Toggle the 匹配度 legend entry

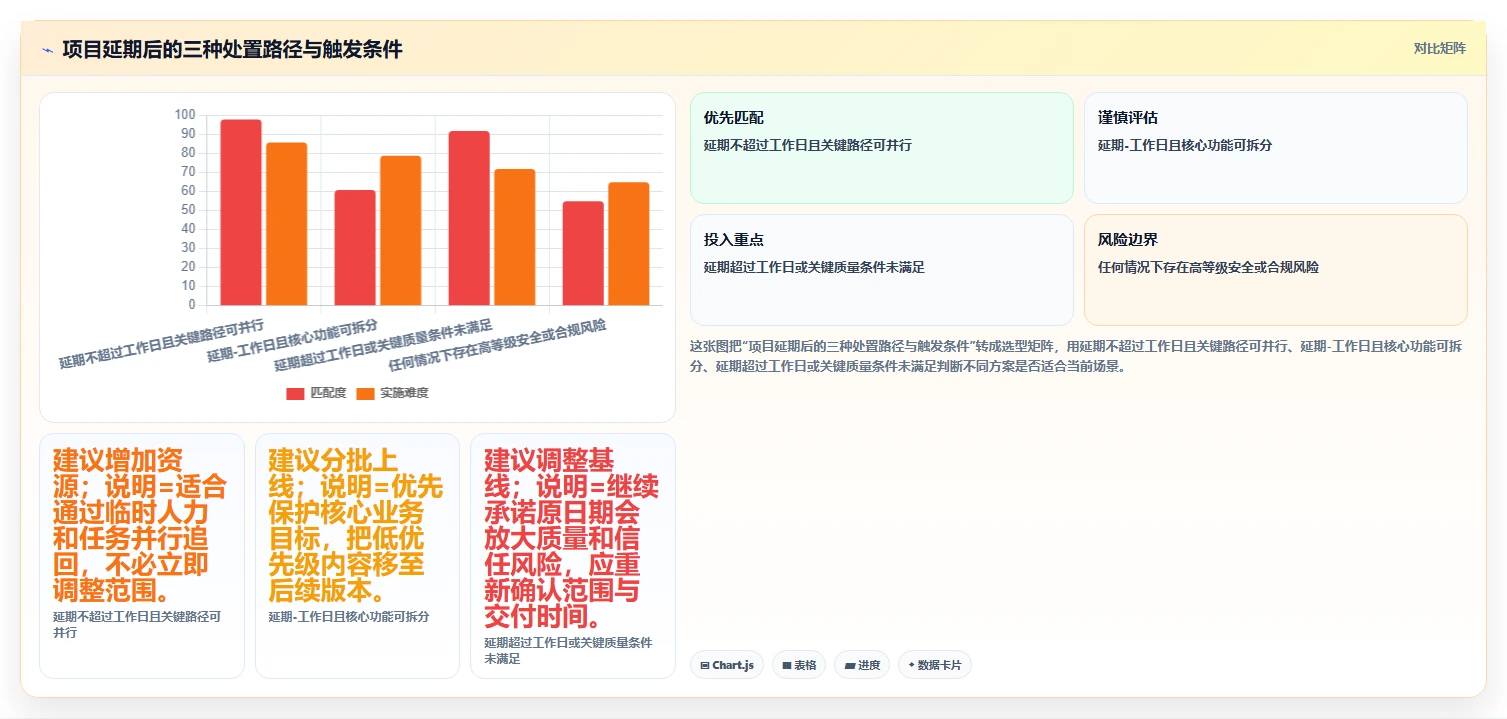coord(317,393)
